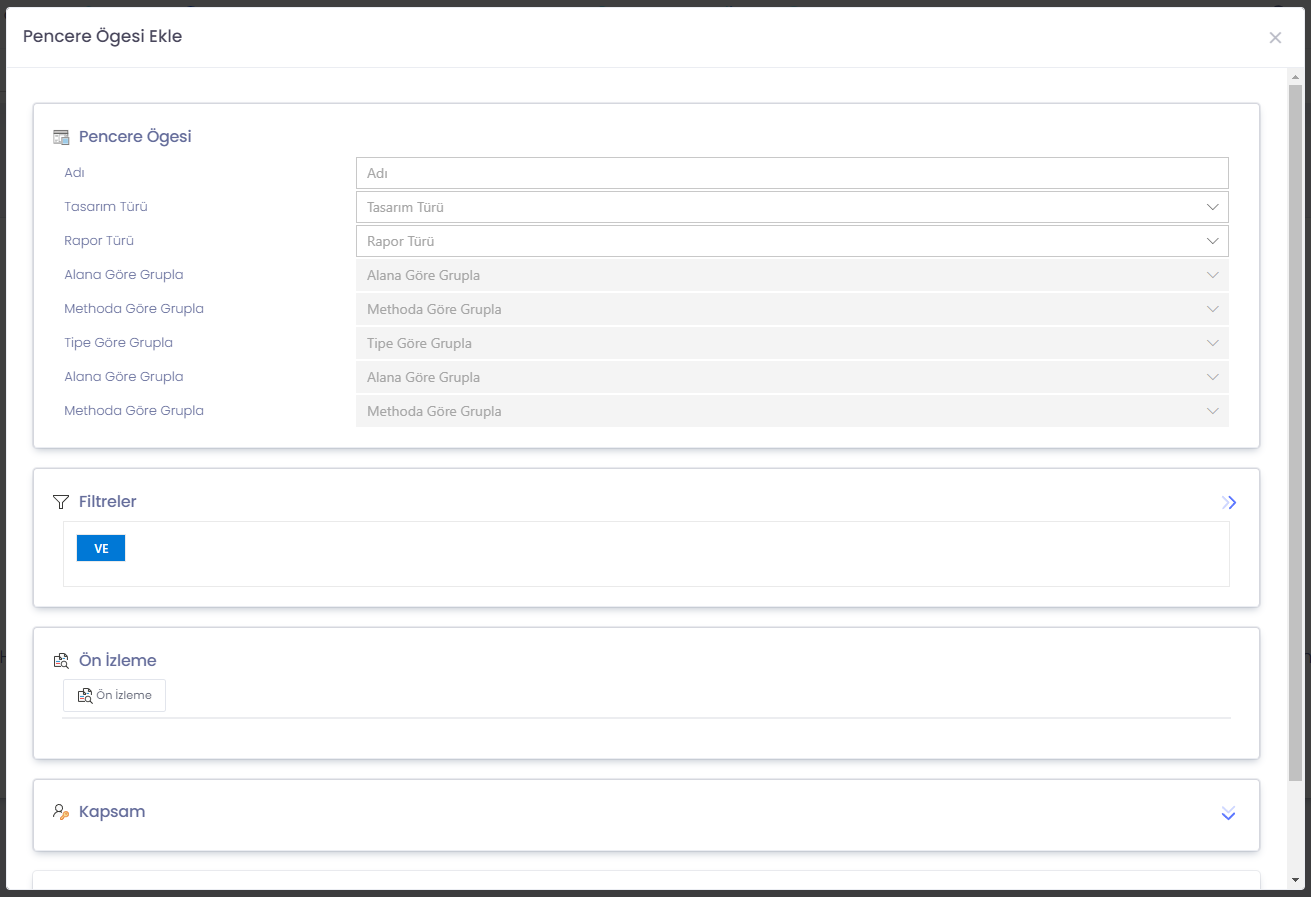Click the Kapsam heading text
Image resolution: width=1311 pixels, height=897 pixels.
click(x=112, y=812)
